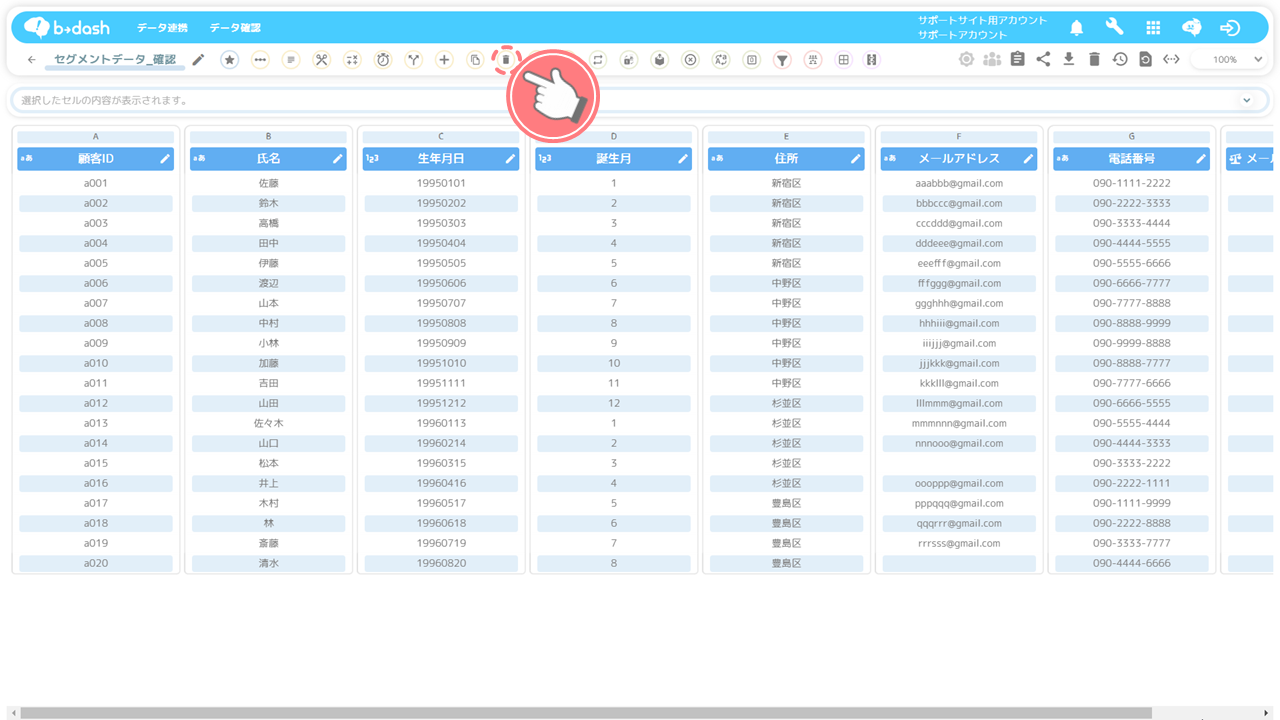Screen dimensions: 1280x720
Task: Select cell 佐々木
Action: pos(268,423)
